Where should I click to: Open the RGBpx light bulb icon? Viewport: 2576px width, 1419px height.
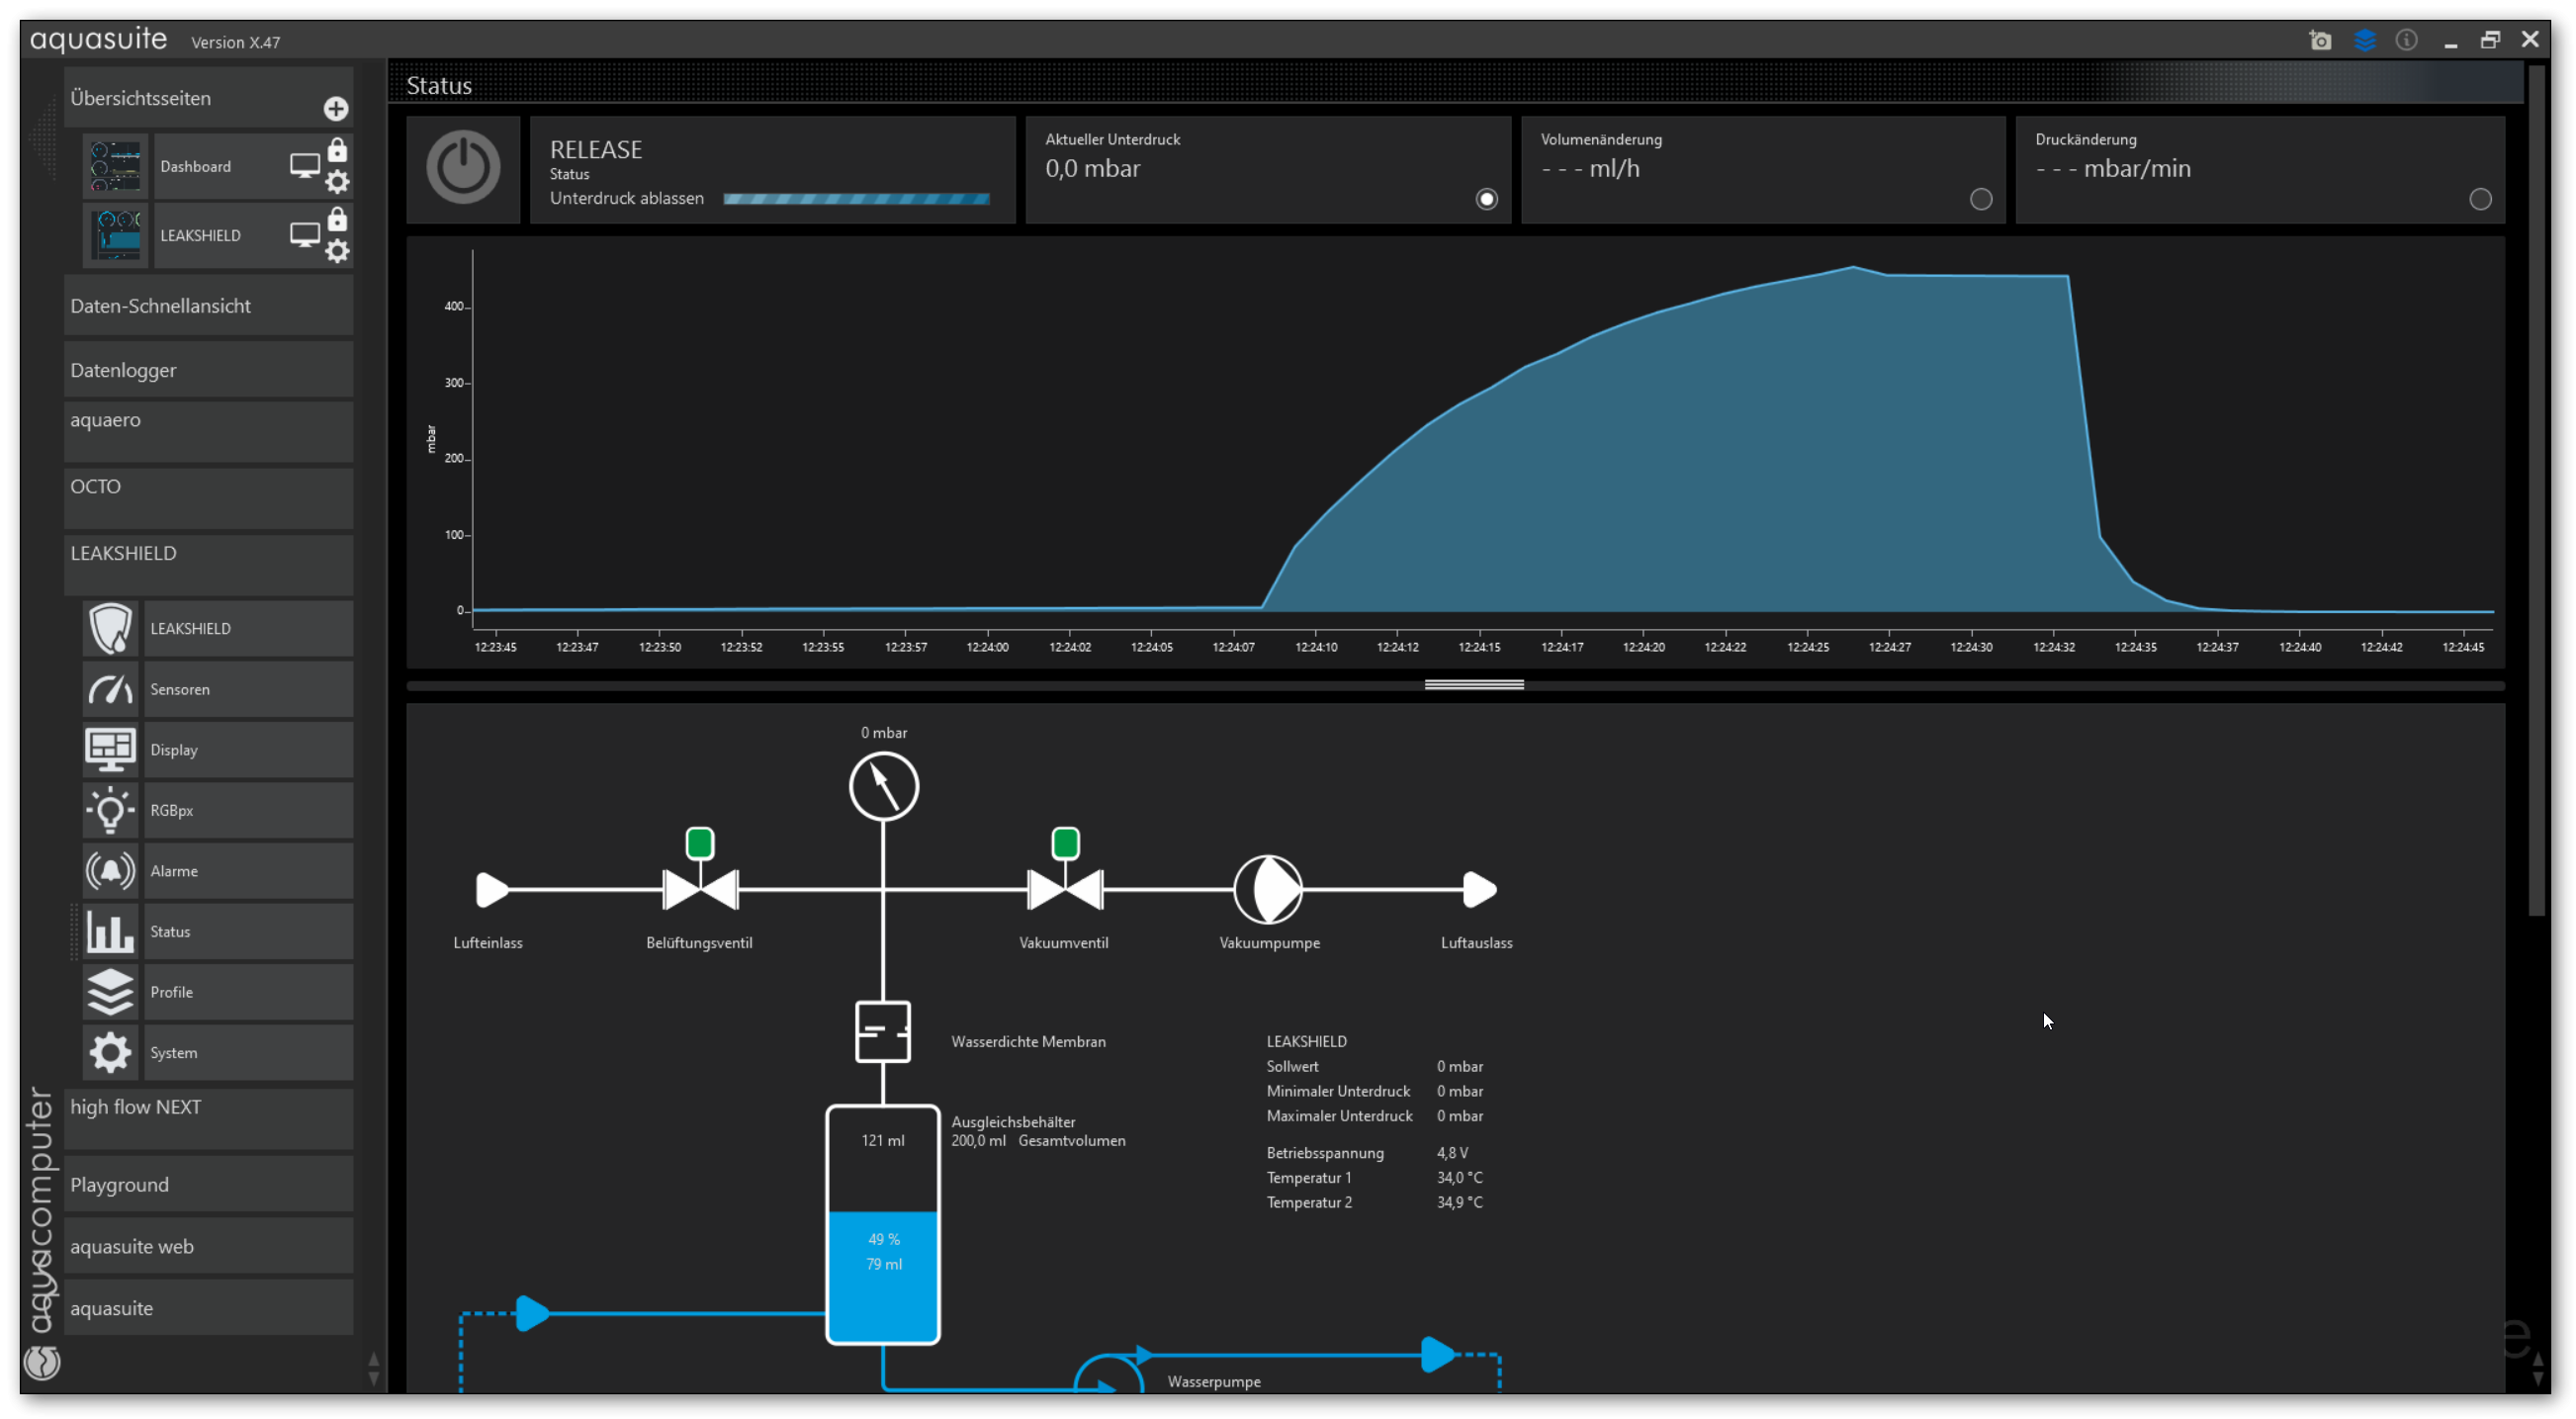coord(110,810)
